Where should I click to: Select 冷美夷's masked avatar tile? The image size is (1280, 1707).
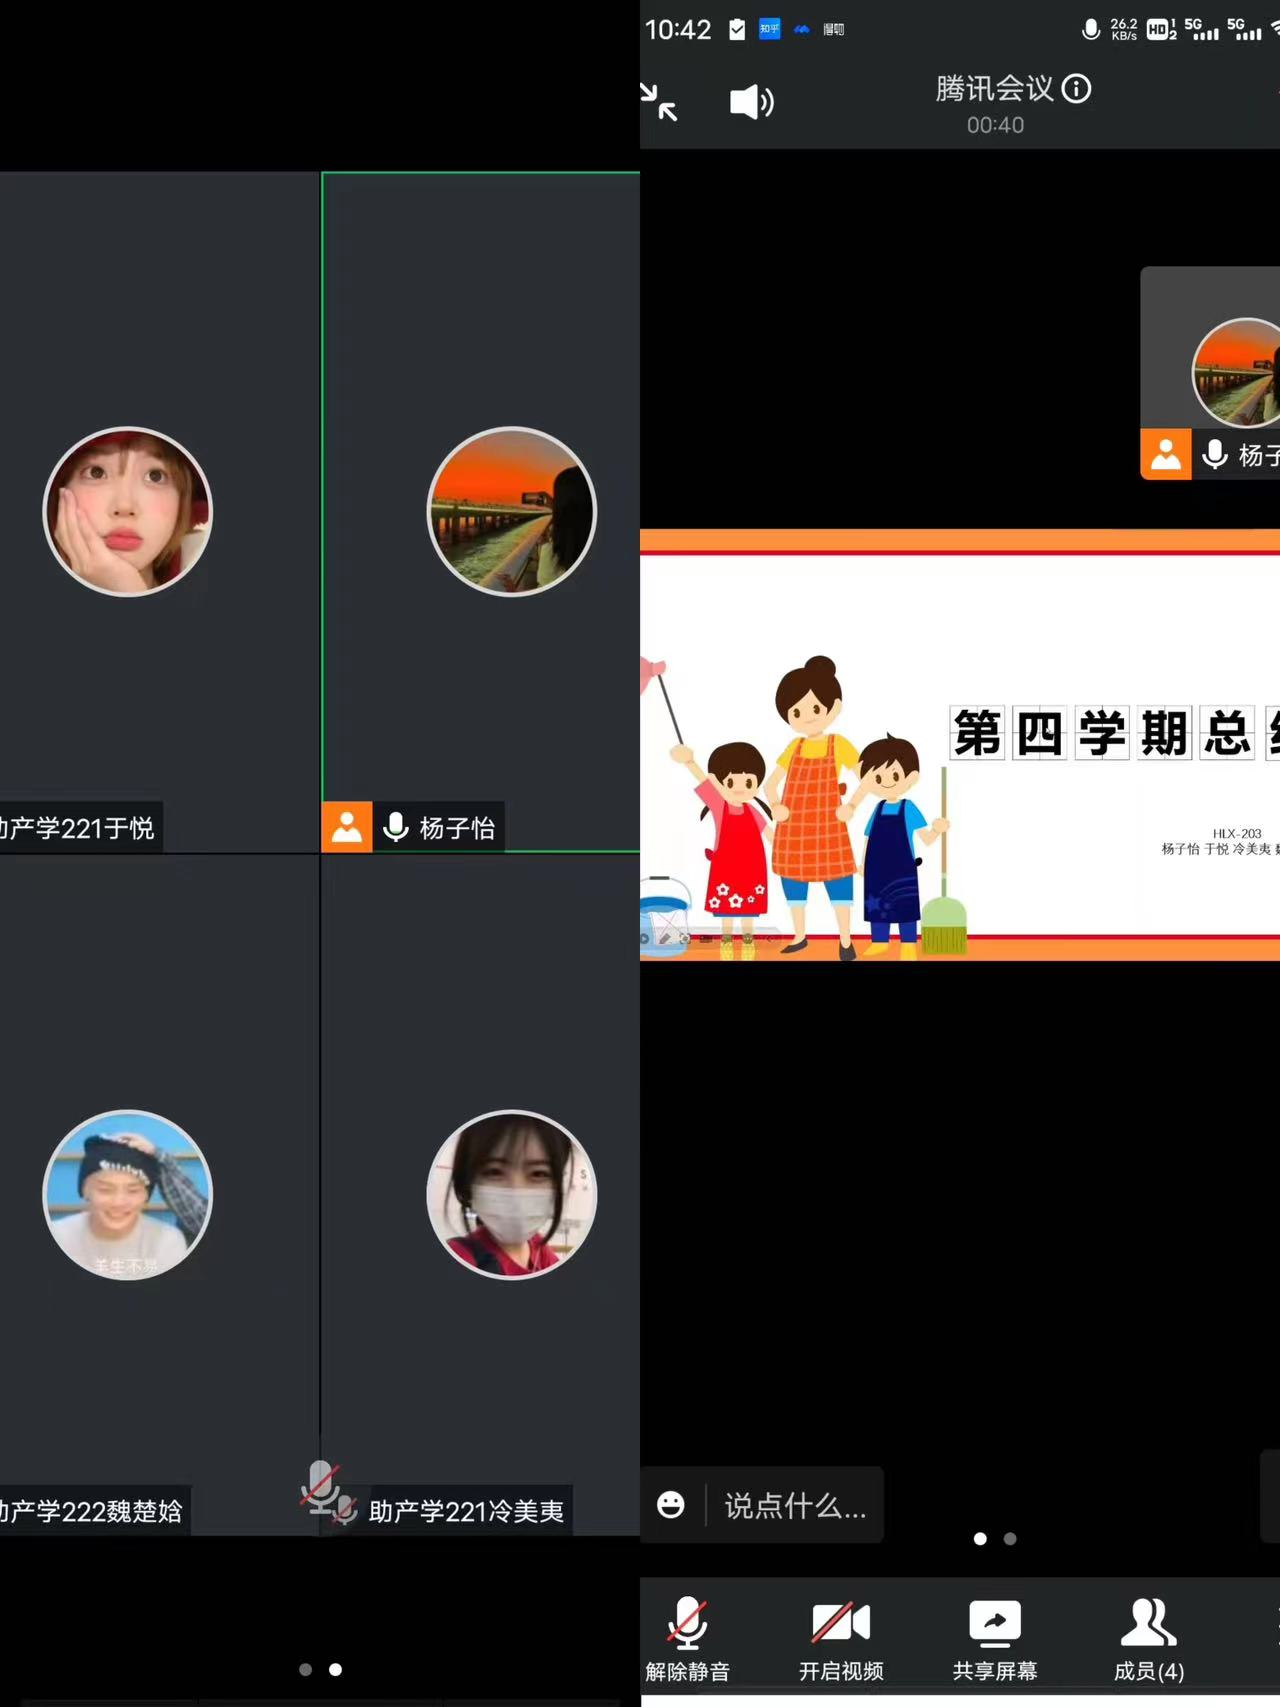click(x=511, y=1195)
